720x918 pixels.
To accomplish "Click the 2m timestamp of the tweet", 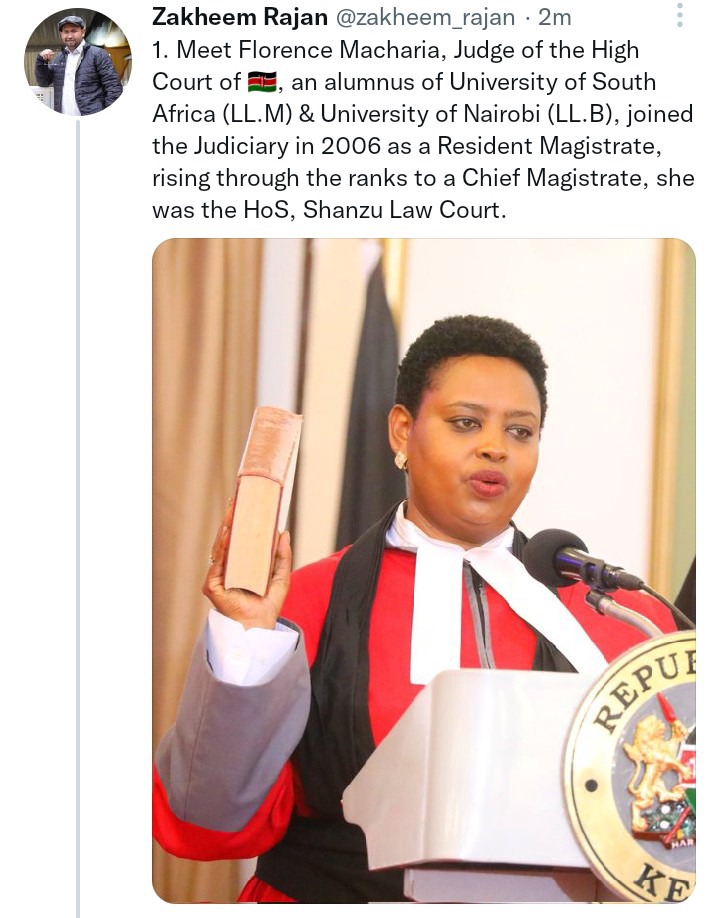I will (554, 18).
